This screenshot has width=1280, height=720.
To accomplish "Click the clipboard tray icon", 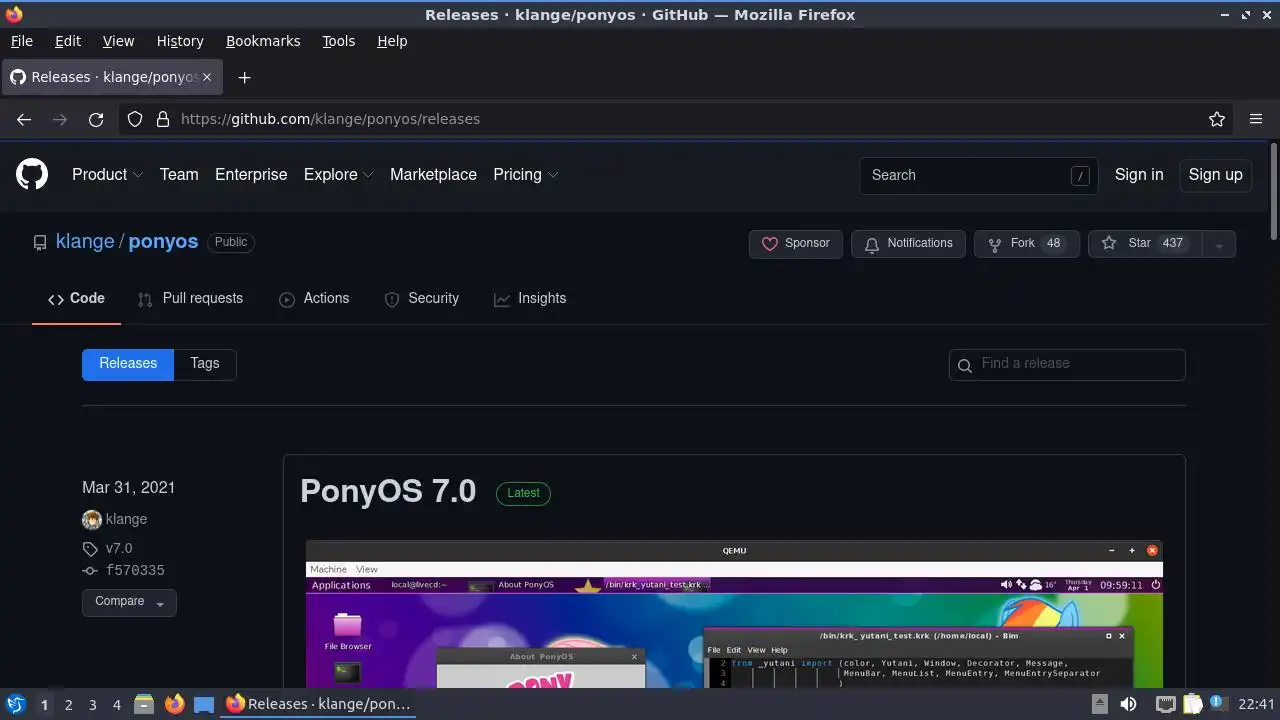I will 1192,704.
